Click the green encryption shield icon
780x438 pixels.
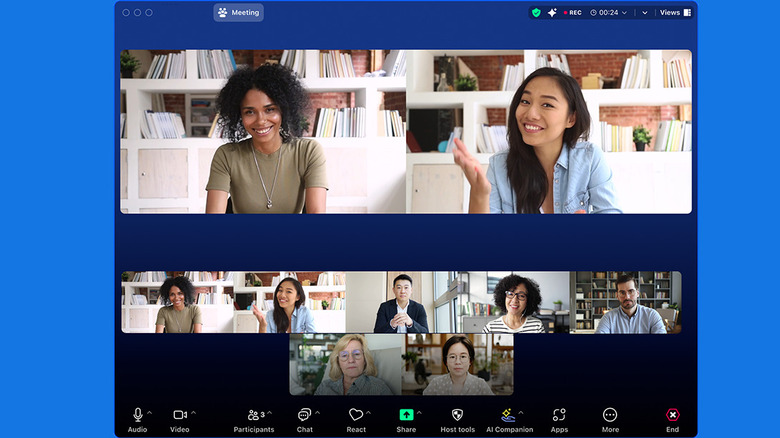pyautogui.click(x=536, y=12)
